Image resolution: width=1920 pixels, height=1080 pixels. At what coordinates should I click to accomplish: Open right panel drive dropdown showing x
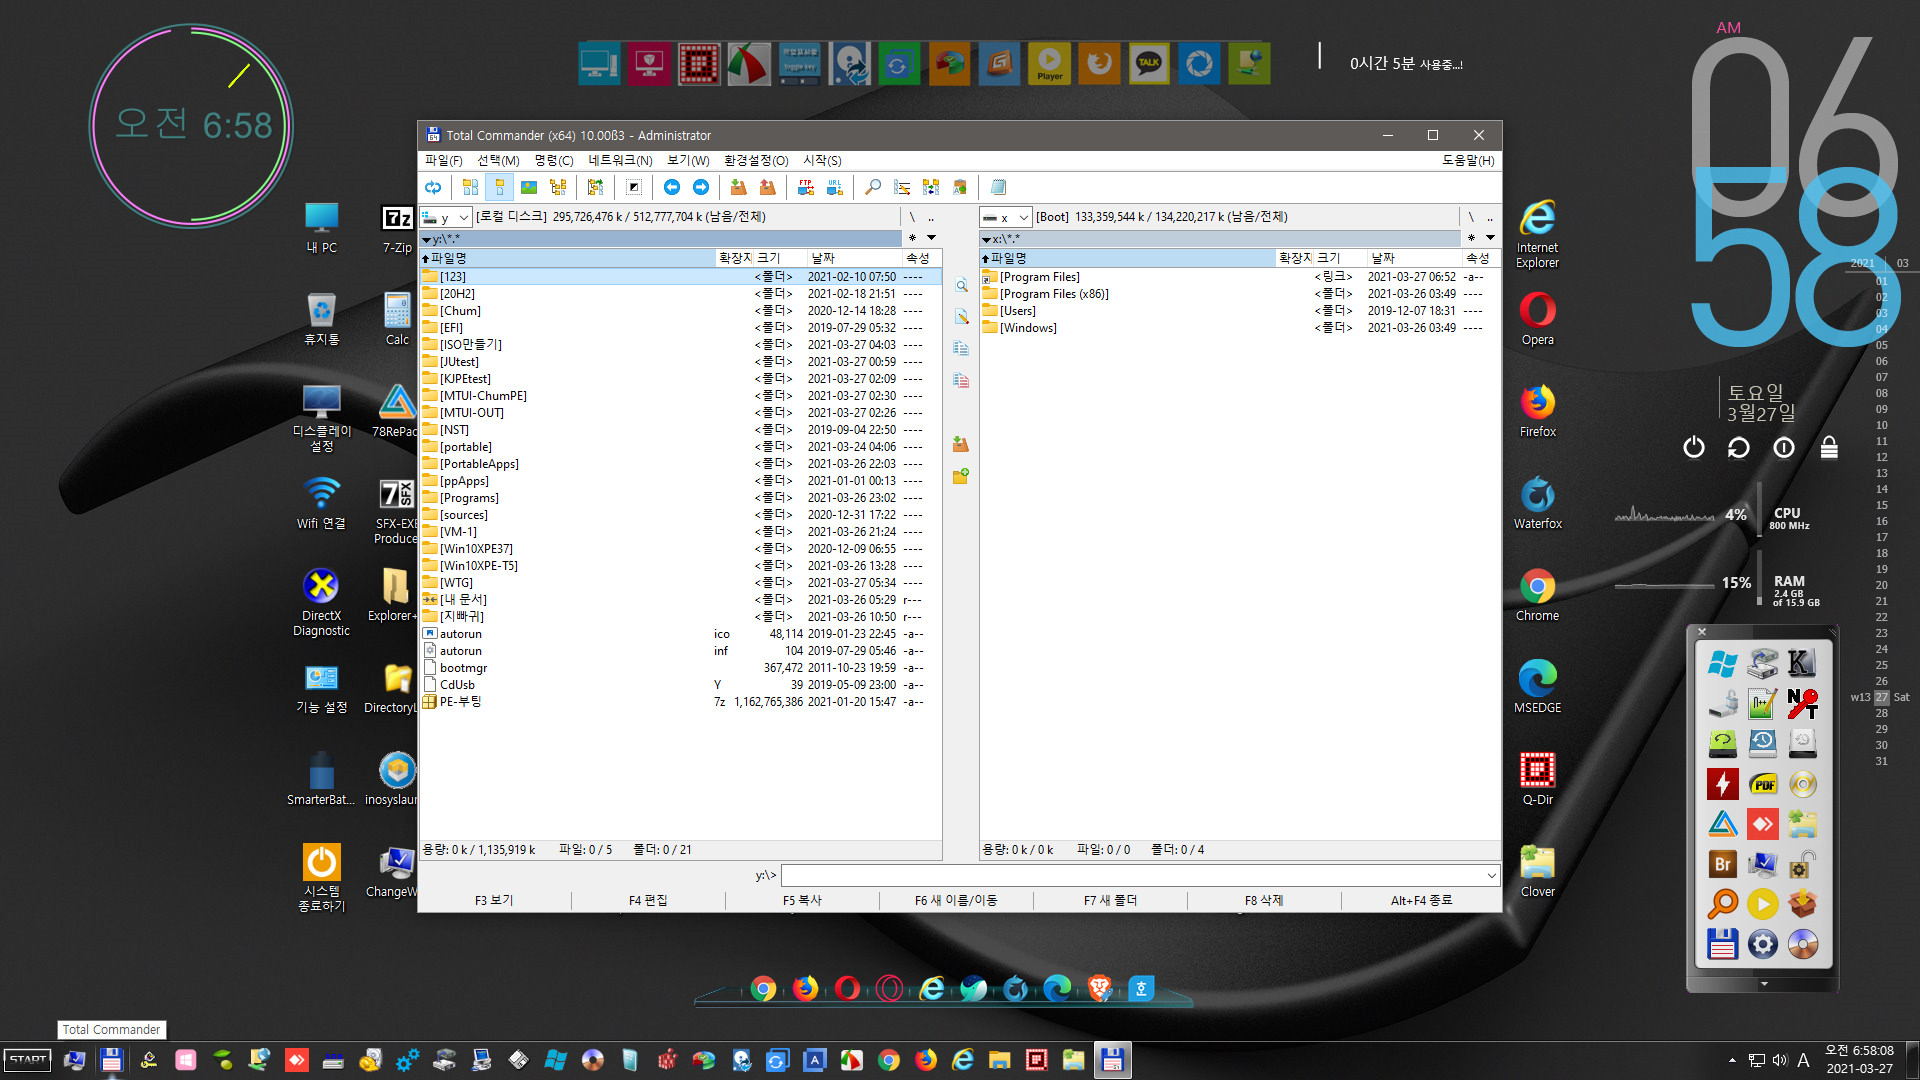pos(1006,217)
